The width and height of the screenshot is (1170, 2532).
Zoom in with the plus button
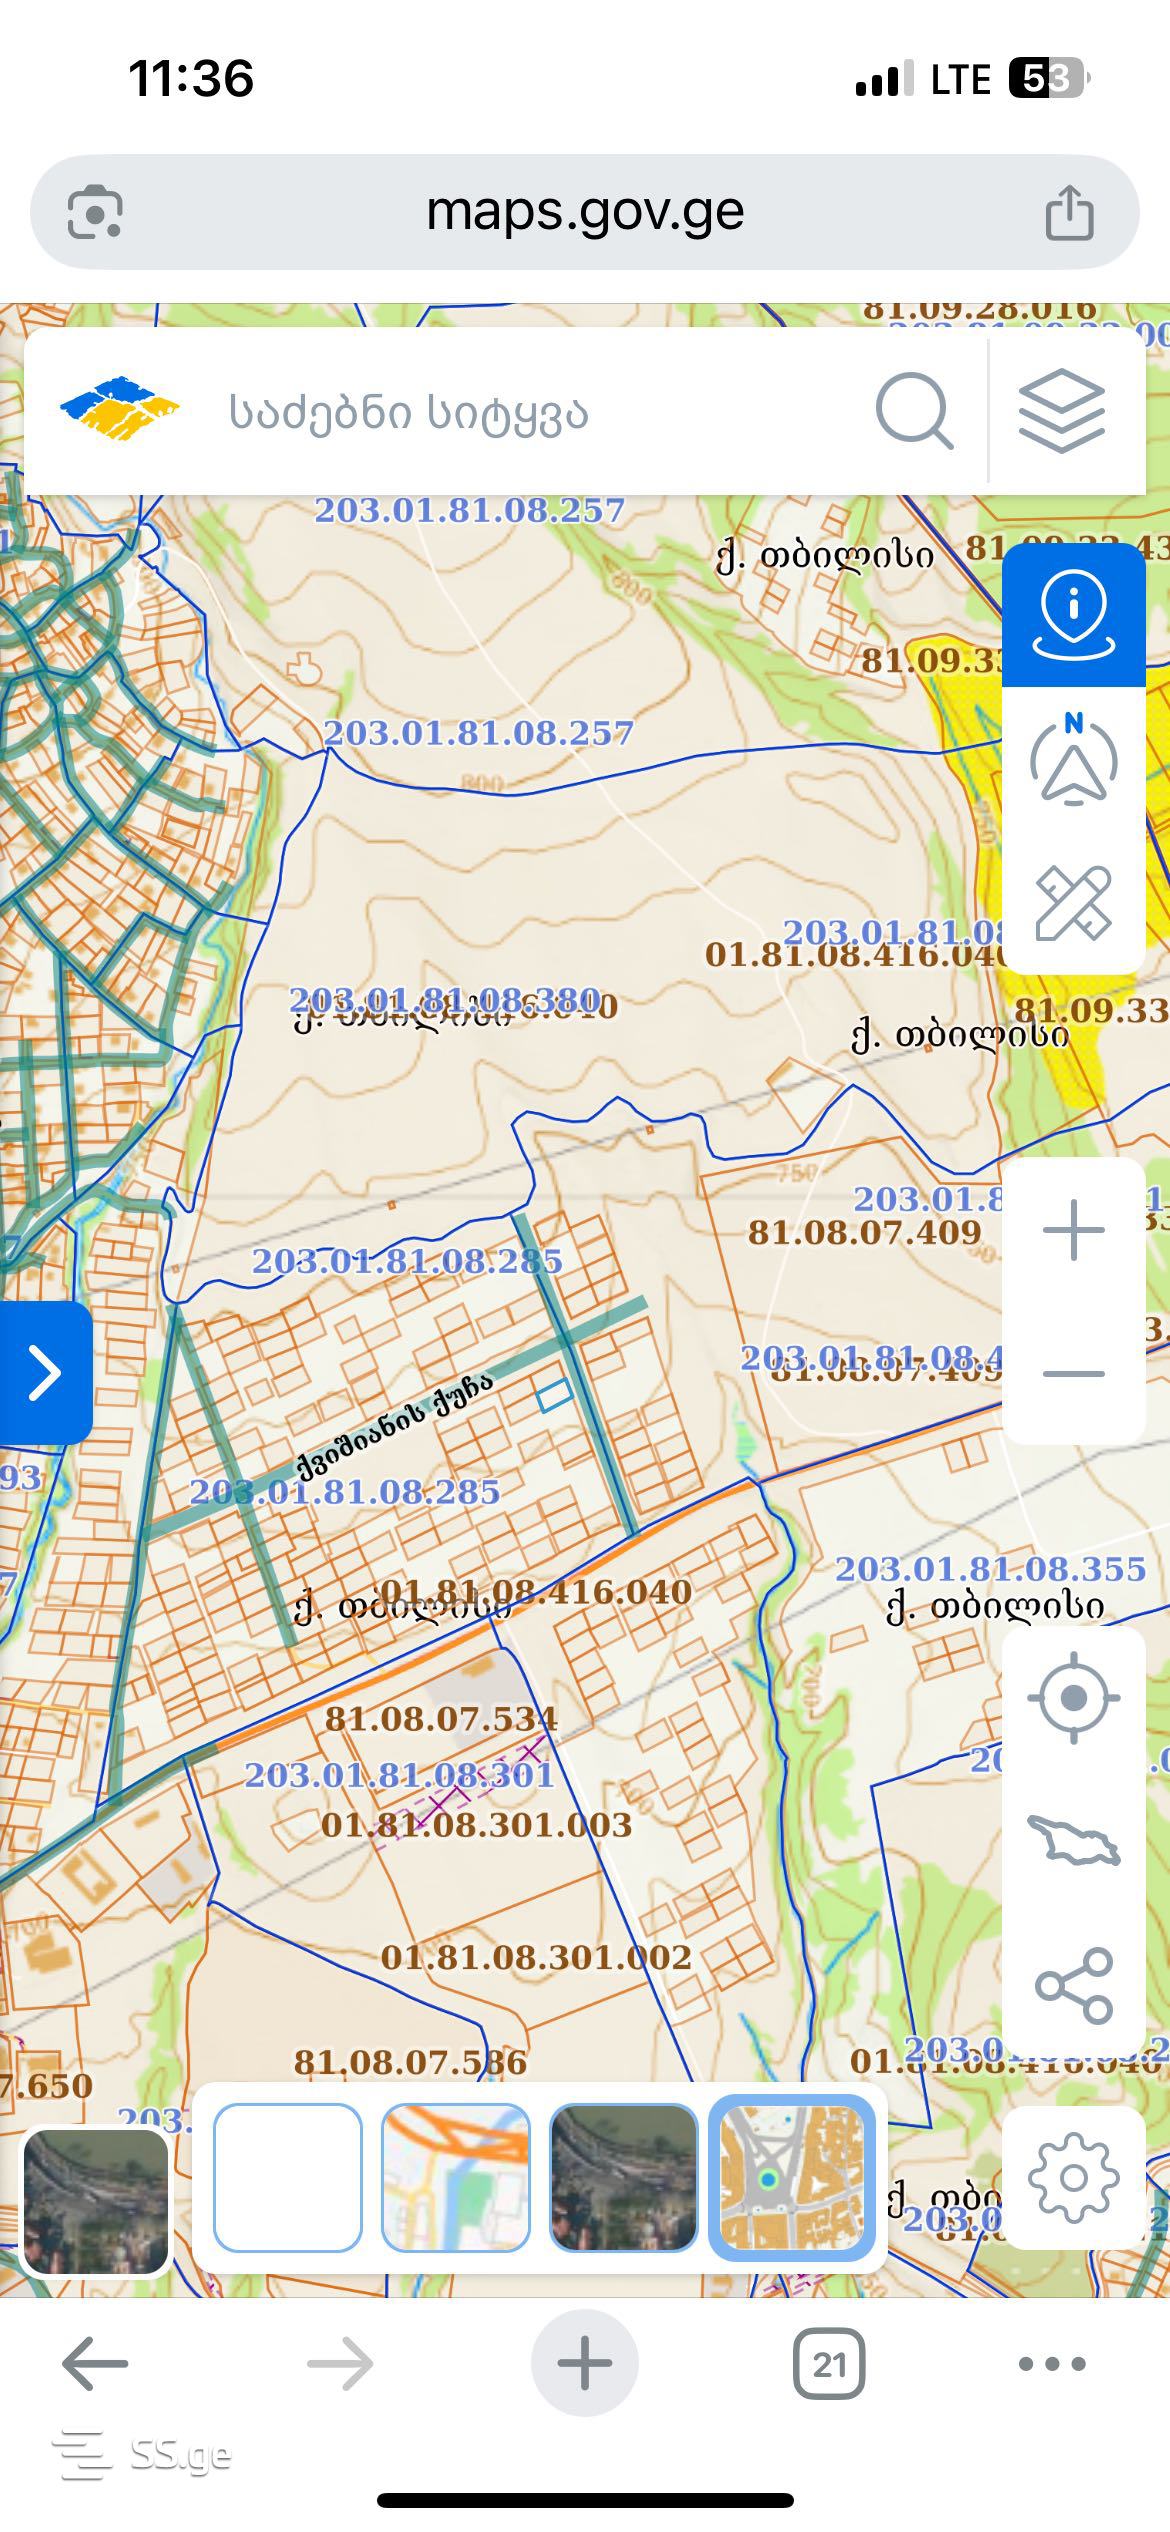[1074, 1229]
